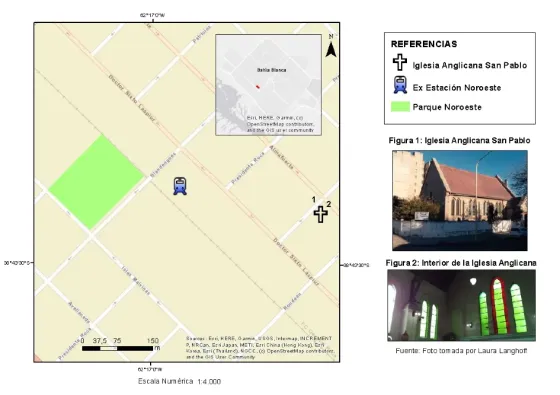Click the '150' value on the scale bar
Image resolution: width=560 pixels, height=395 pixels.
[x=152, y=341]
